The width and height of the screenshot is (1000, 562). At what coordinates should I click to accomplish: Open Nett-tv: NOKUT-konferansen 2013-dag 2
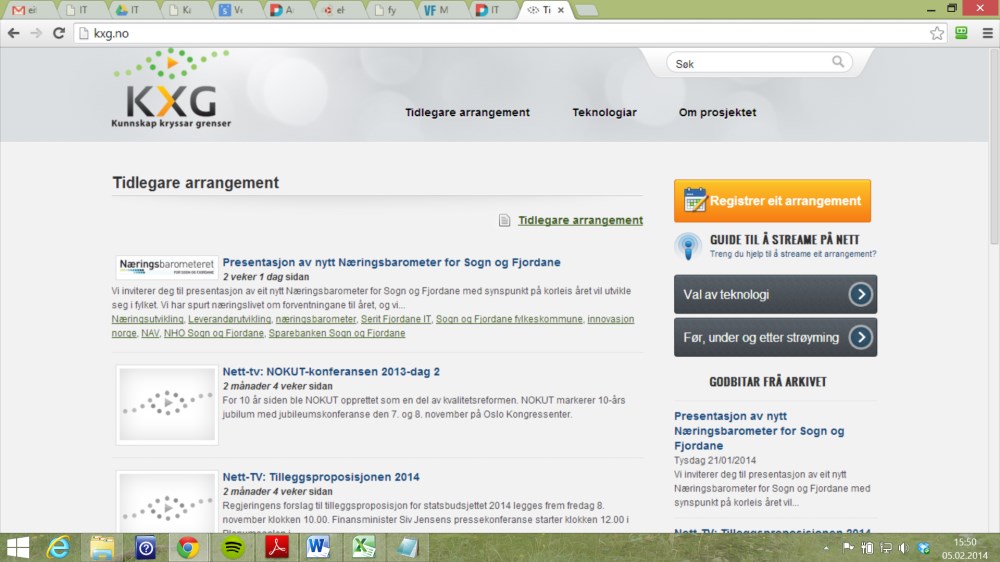click(x=330, y=371)
